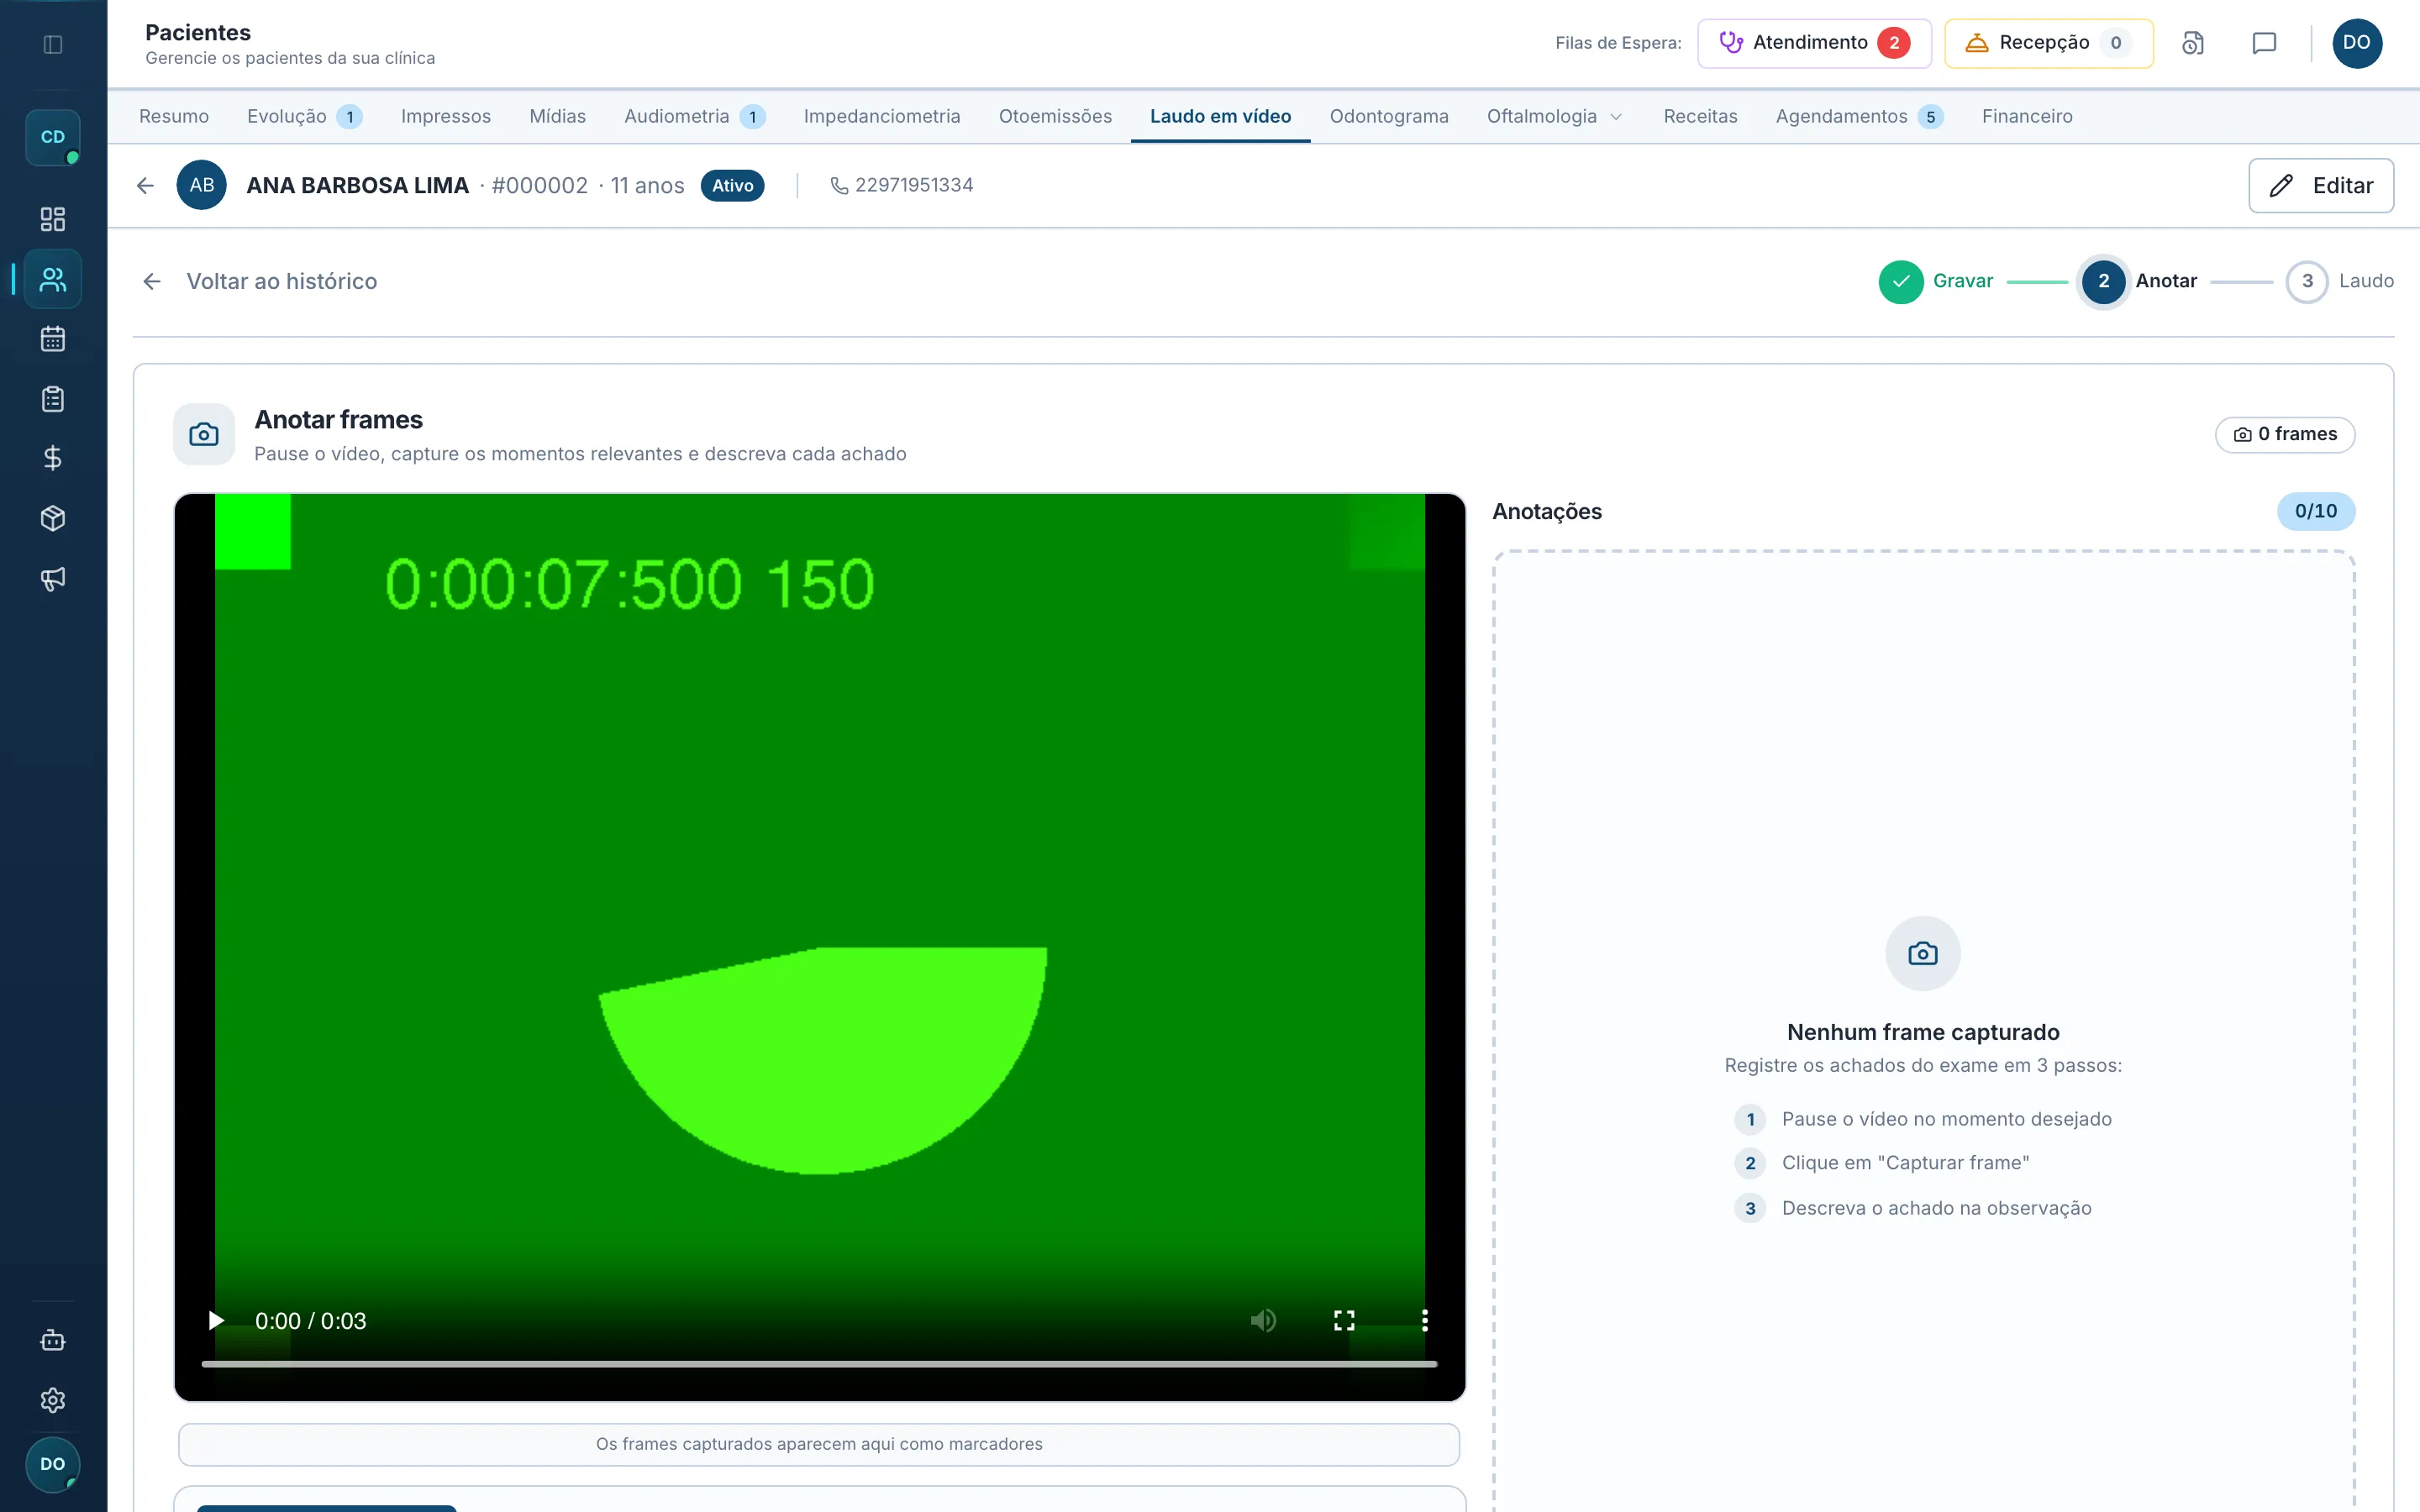This screenshot has width=2420, height=1512.
Task: Play the exam video
Action: pyautogui.click(x=215, y=1320)
